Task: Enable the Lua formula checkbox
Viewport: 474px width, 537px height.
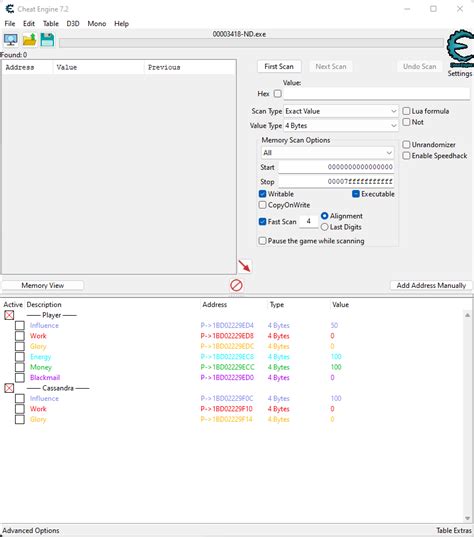Action: 406,111
